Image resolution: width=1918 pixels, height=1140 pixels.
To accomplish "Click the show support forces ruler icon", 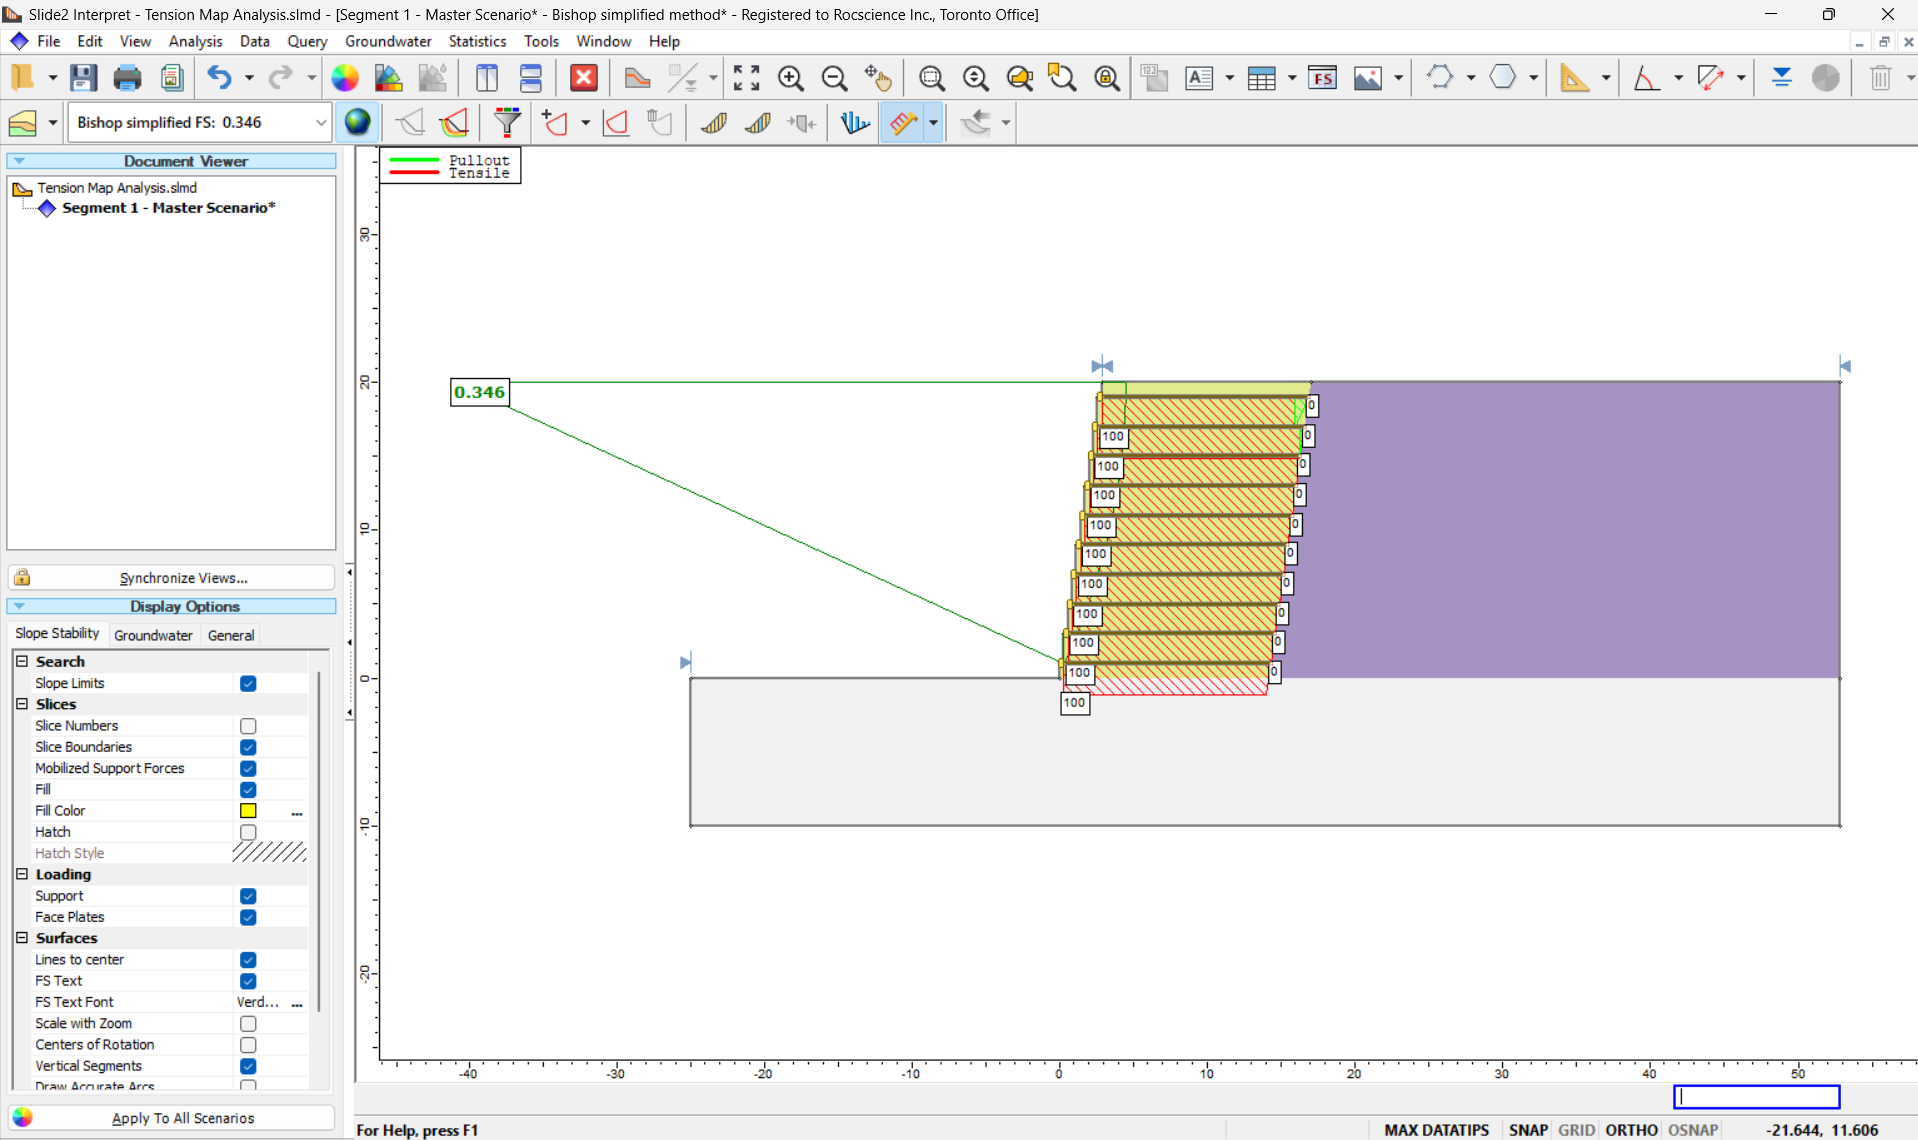I will point(903,122).
